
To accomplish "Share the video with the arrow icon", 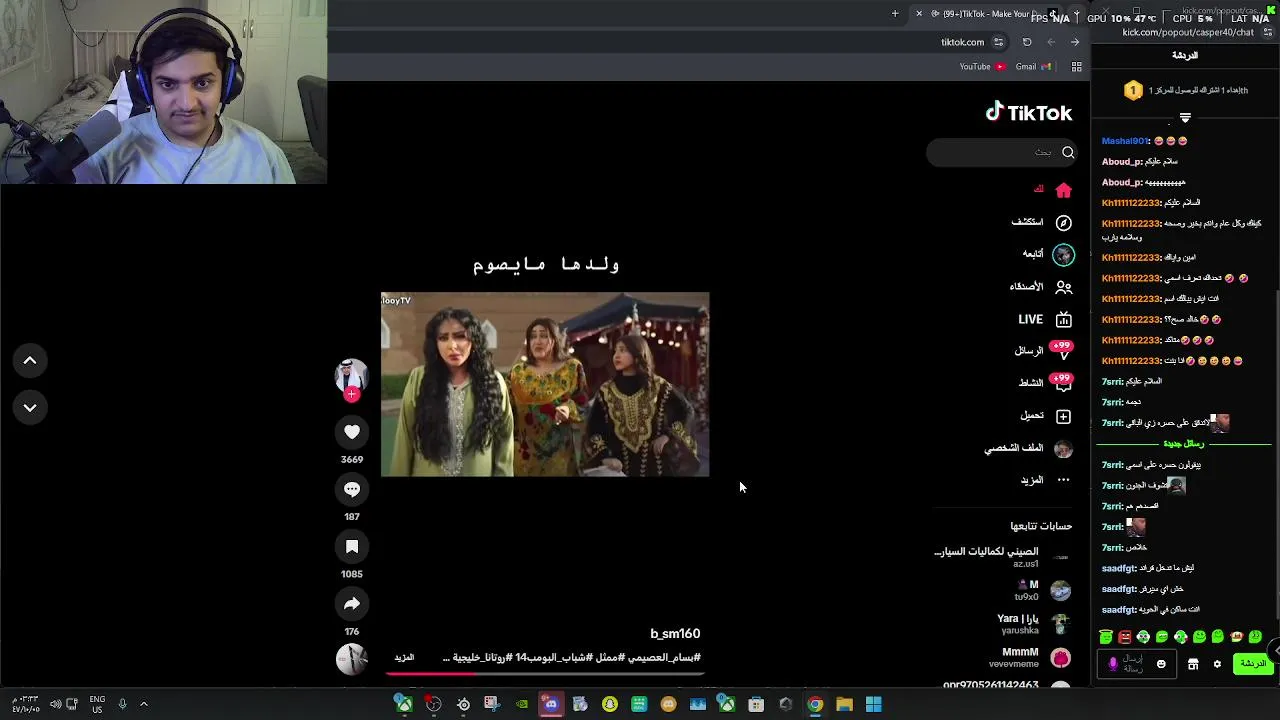I will 352,604.
